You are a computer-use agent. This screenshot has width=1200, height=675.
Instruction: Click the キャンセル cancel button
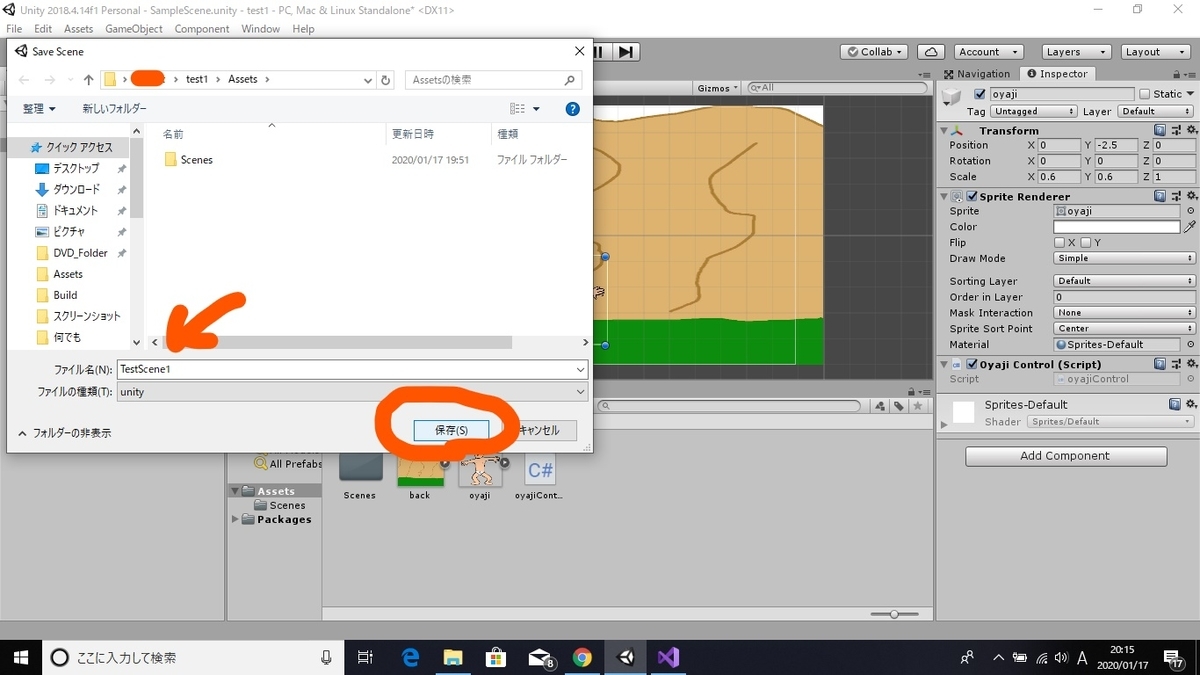click(539, 430)
